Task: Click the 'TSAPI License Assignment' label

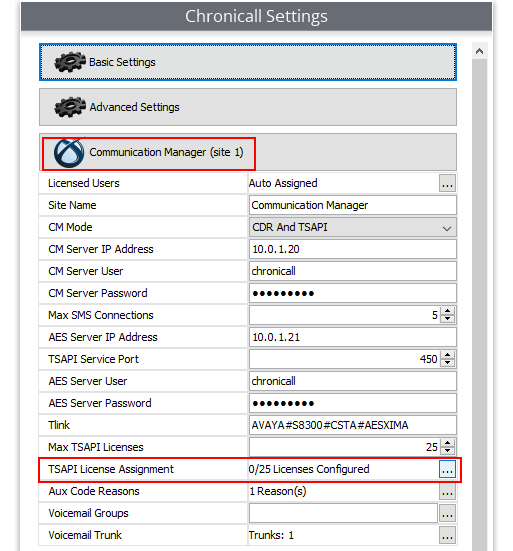Action: [111, 469]
